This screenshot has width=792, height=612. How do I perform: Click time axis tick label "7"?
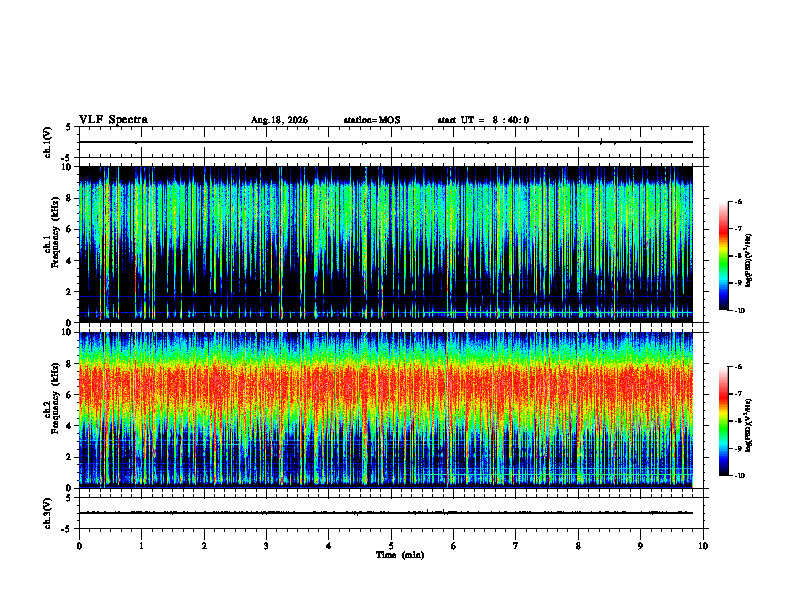click(x=516, y=546)
